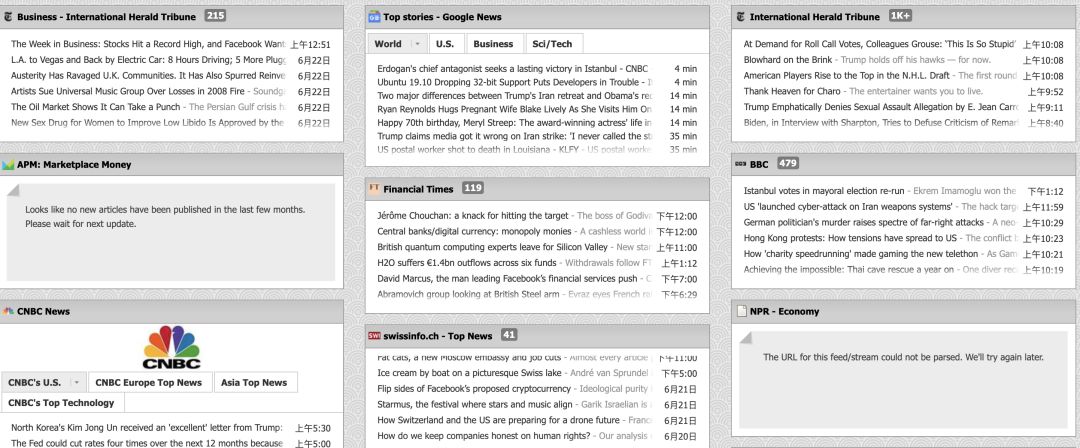Screen dimensions: 1080x448
Task: Open 'Blowhard on the Brink' article
Action: [x=787, y=60]
